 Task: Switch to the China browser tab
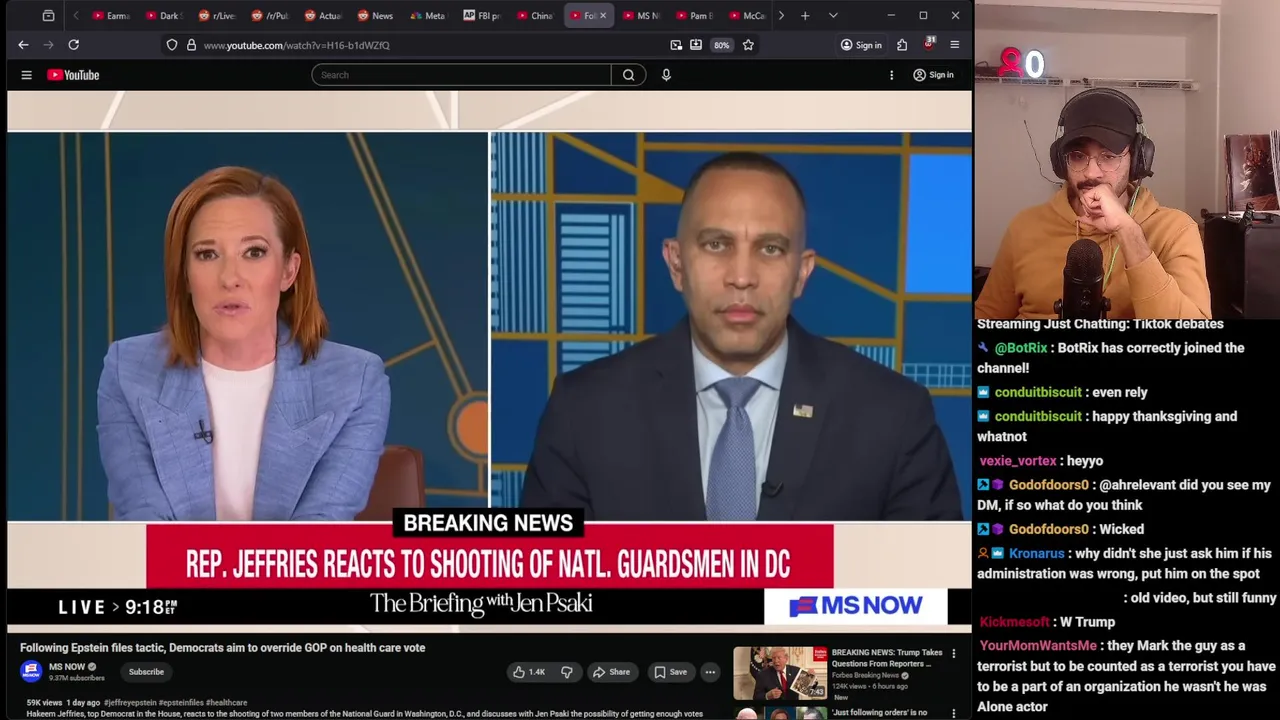click(x=535, y=16)
